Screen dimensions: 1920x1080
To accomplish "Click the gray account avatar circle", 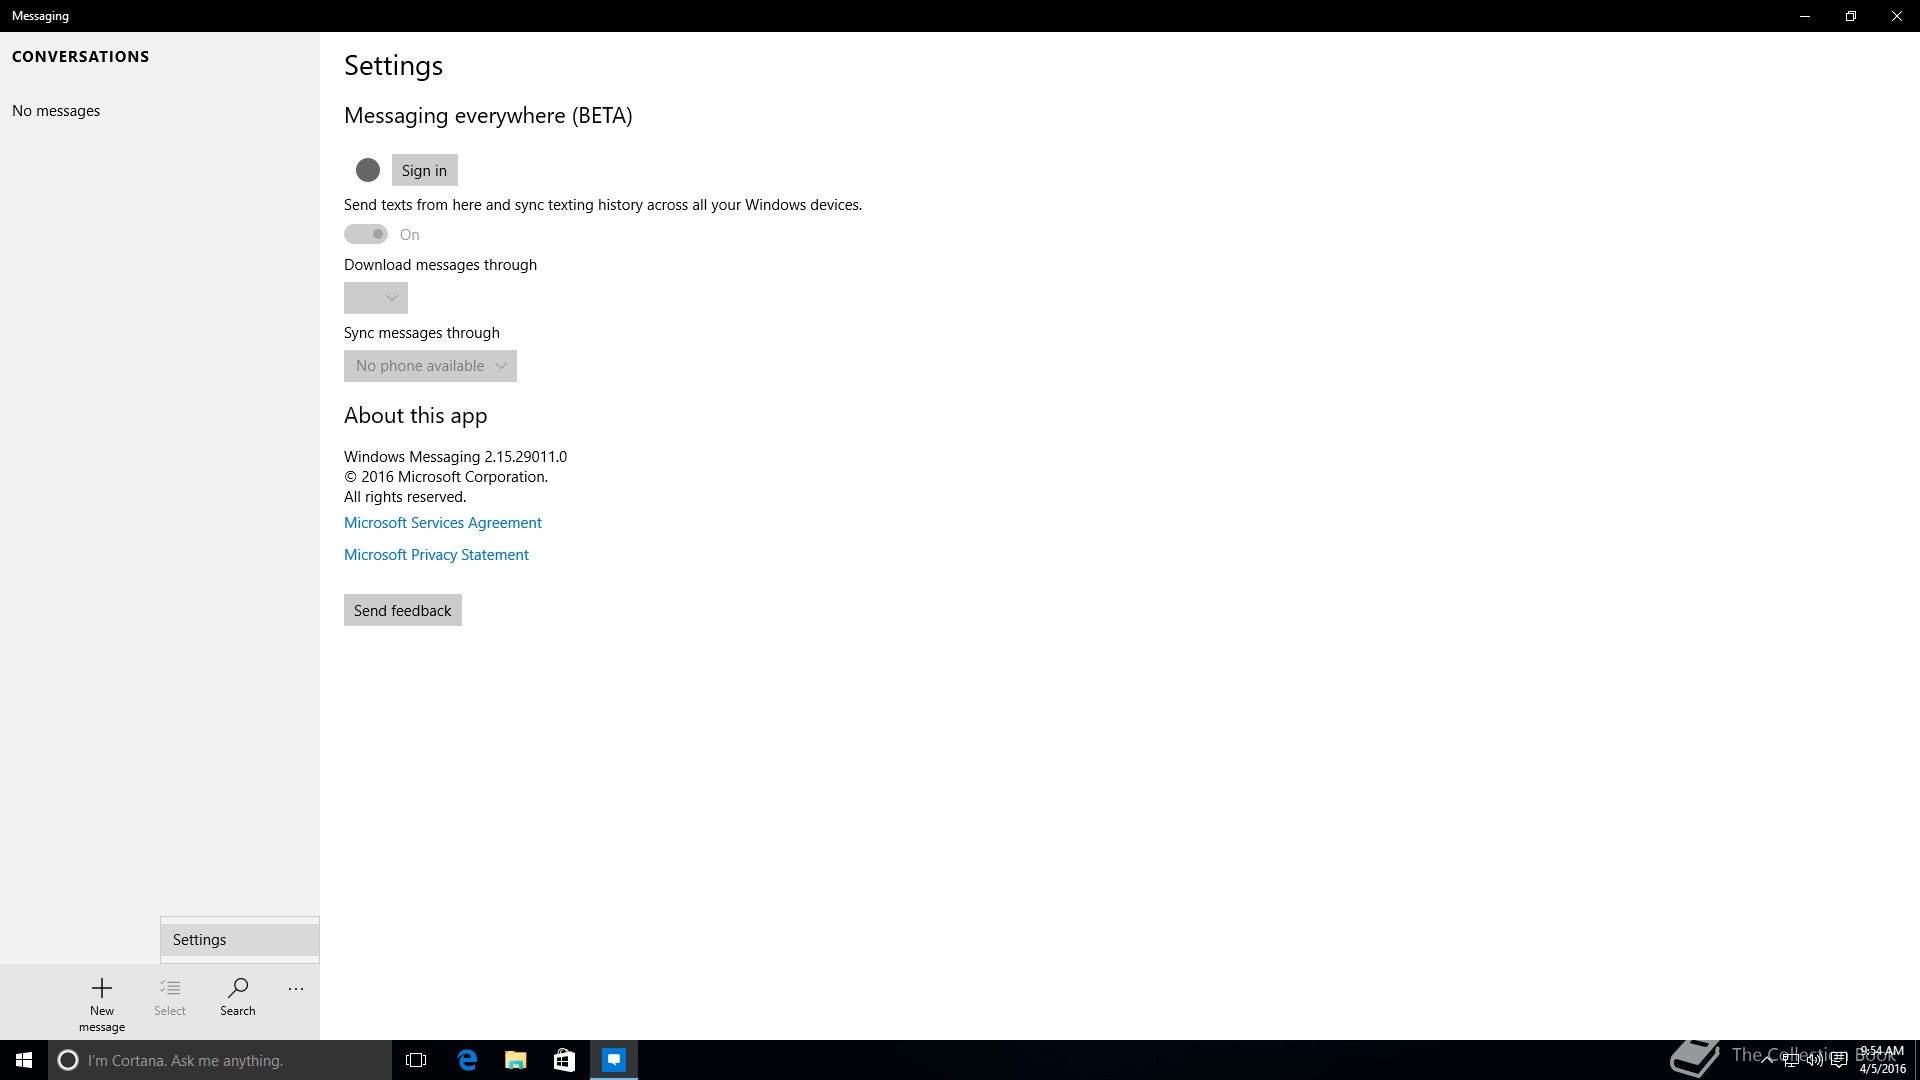I will pos(368,170).
